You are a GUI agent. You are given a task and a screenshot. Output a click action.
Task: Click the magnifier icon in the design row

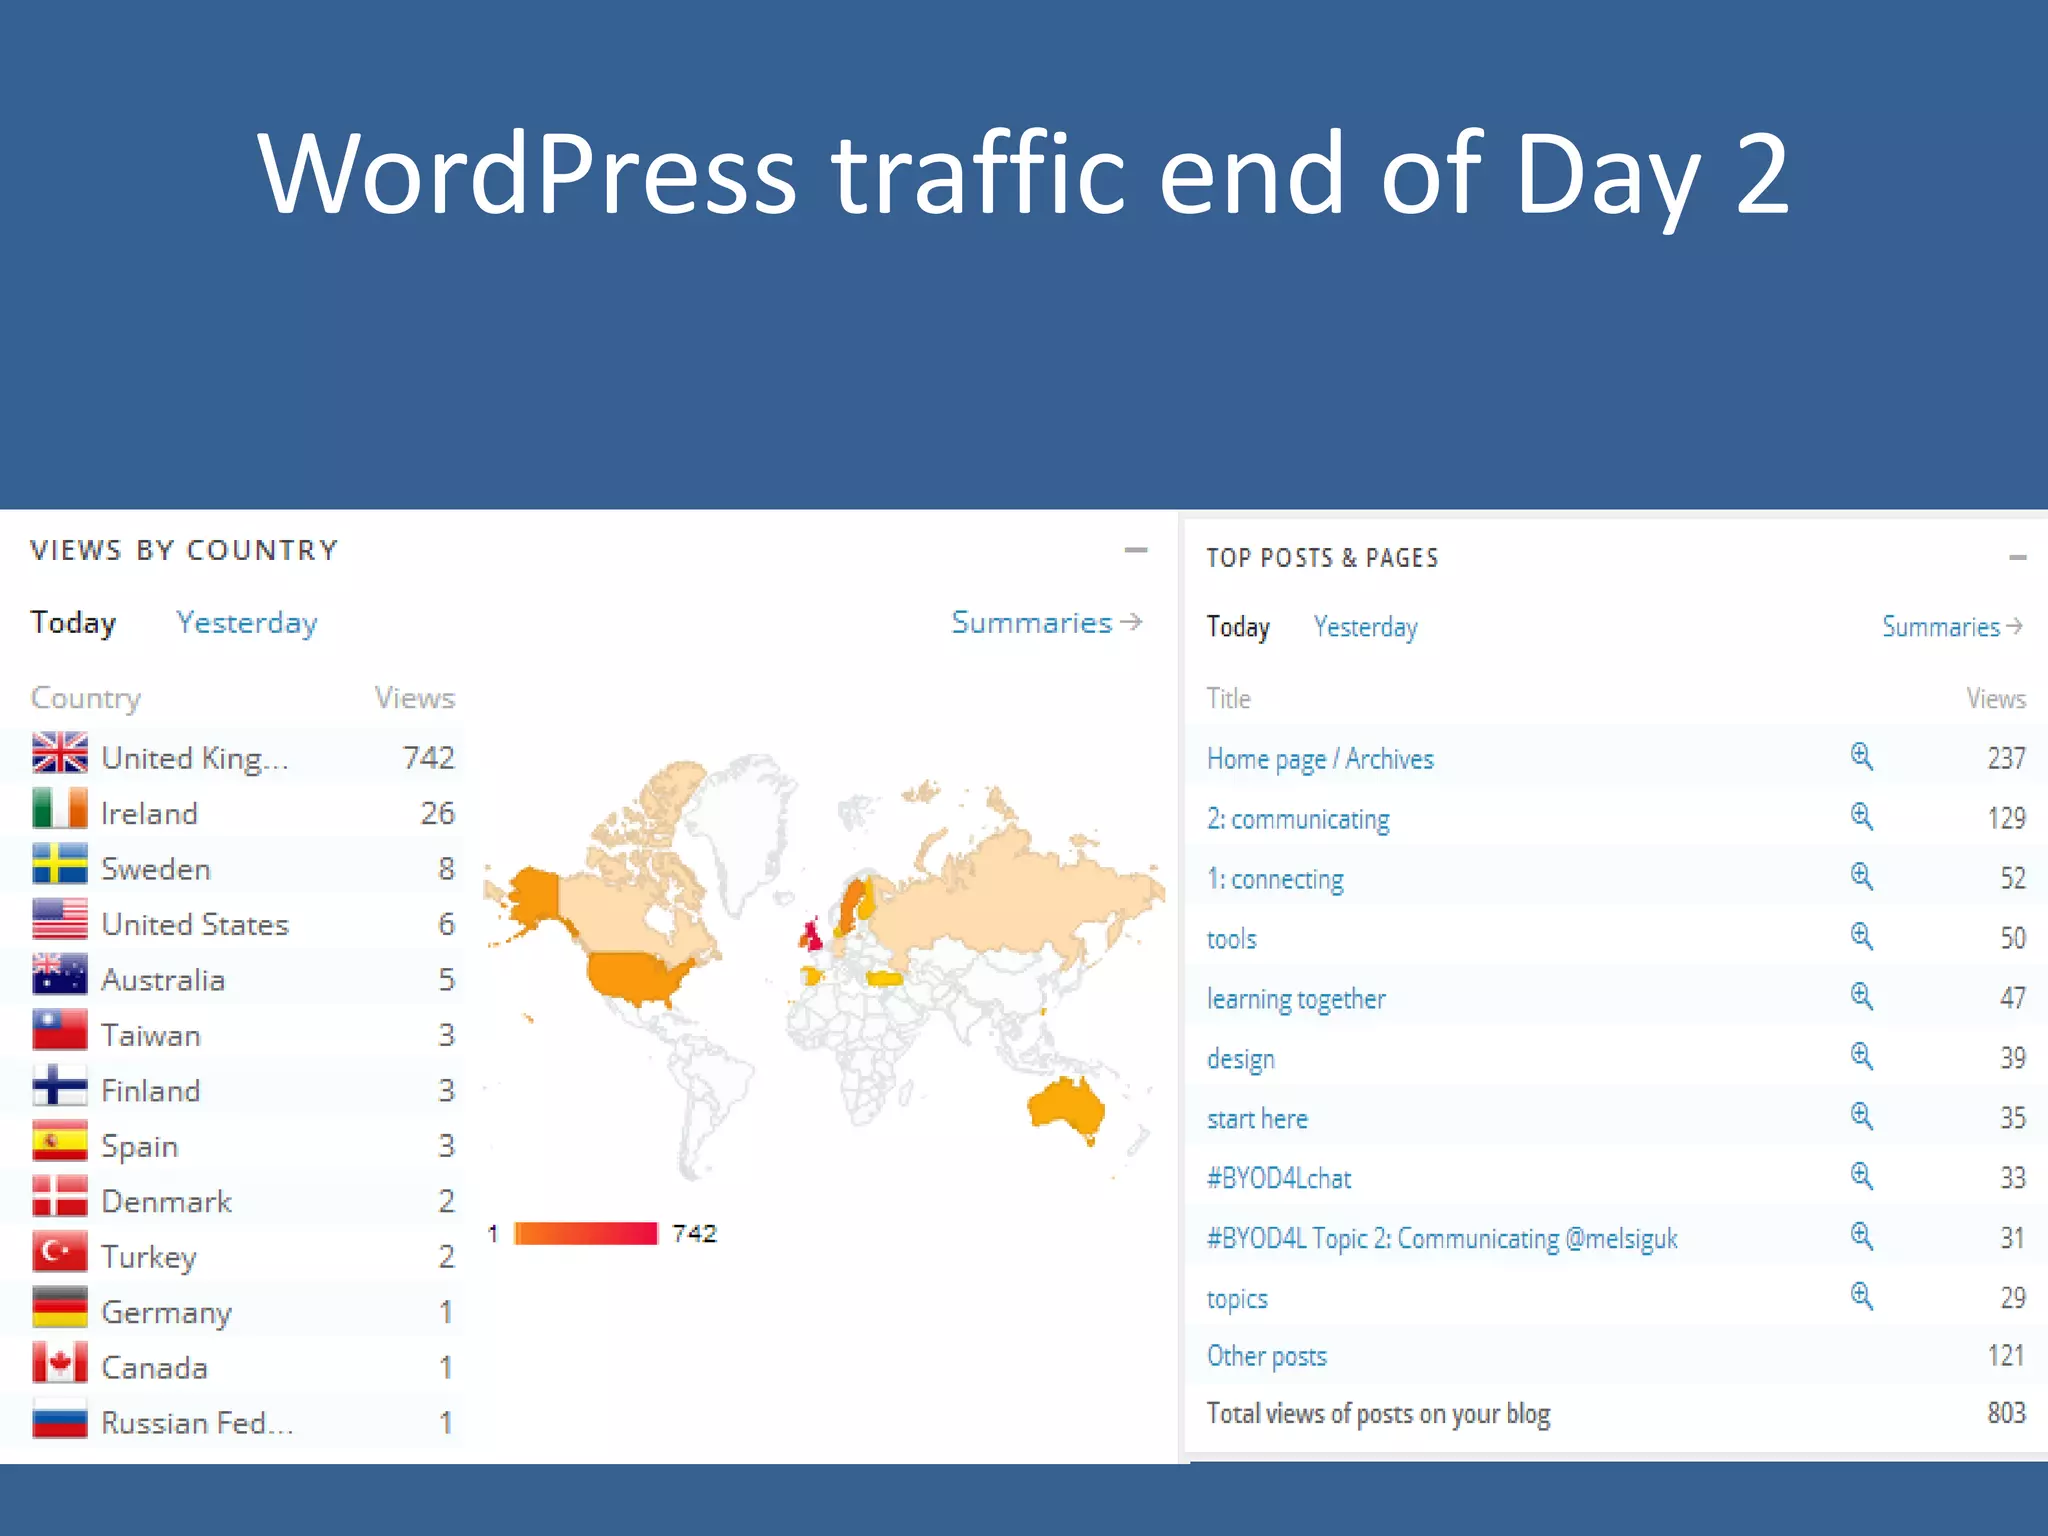1861,1056
